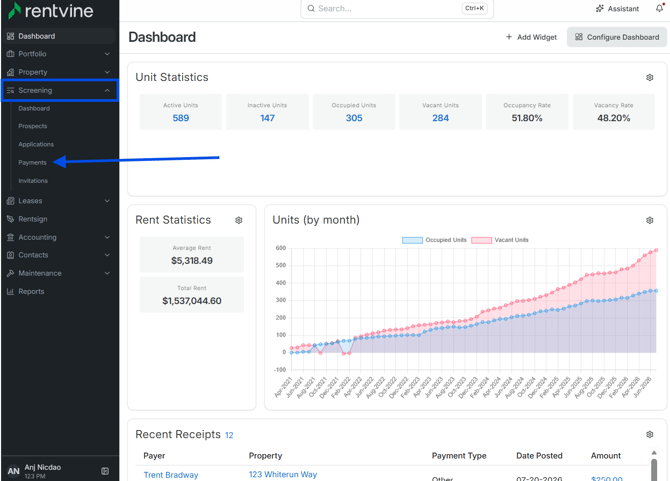670x481 pixels.
Task: Open Recent Receipts widget settings gear
Action: pyautogui.click(x=649, y=434)
